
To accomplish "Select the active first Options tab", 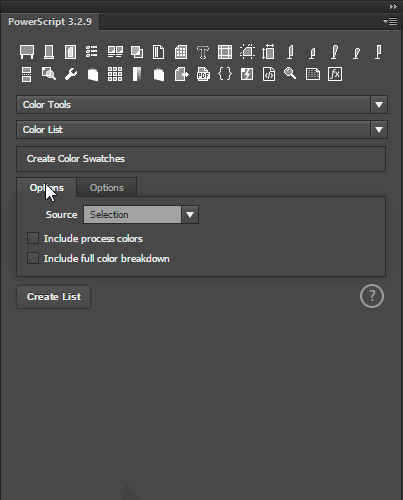I will (x=47, y=188).
